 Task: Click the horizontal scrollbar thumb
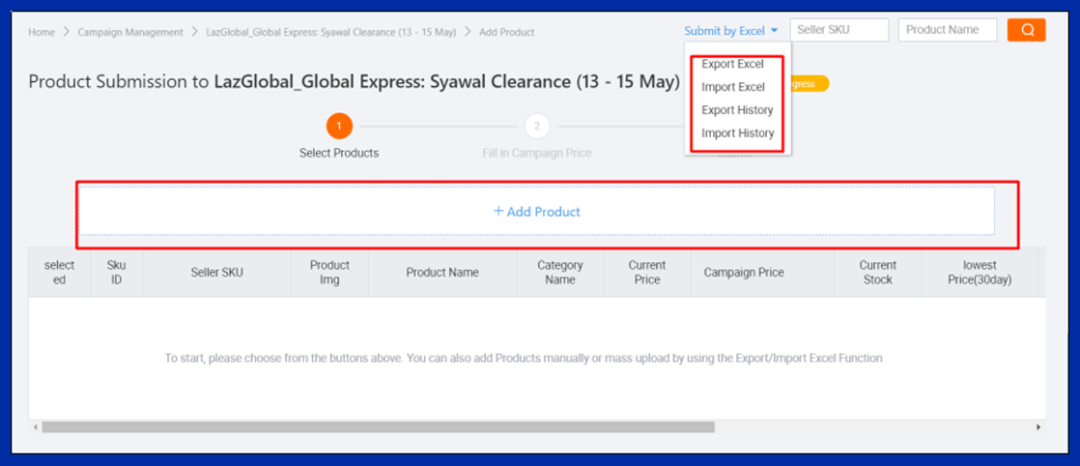coord(378,427)
